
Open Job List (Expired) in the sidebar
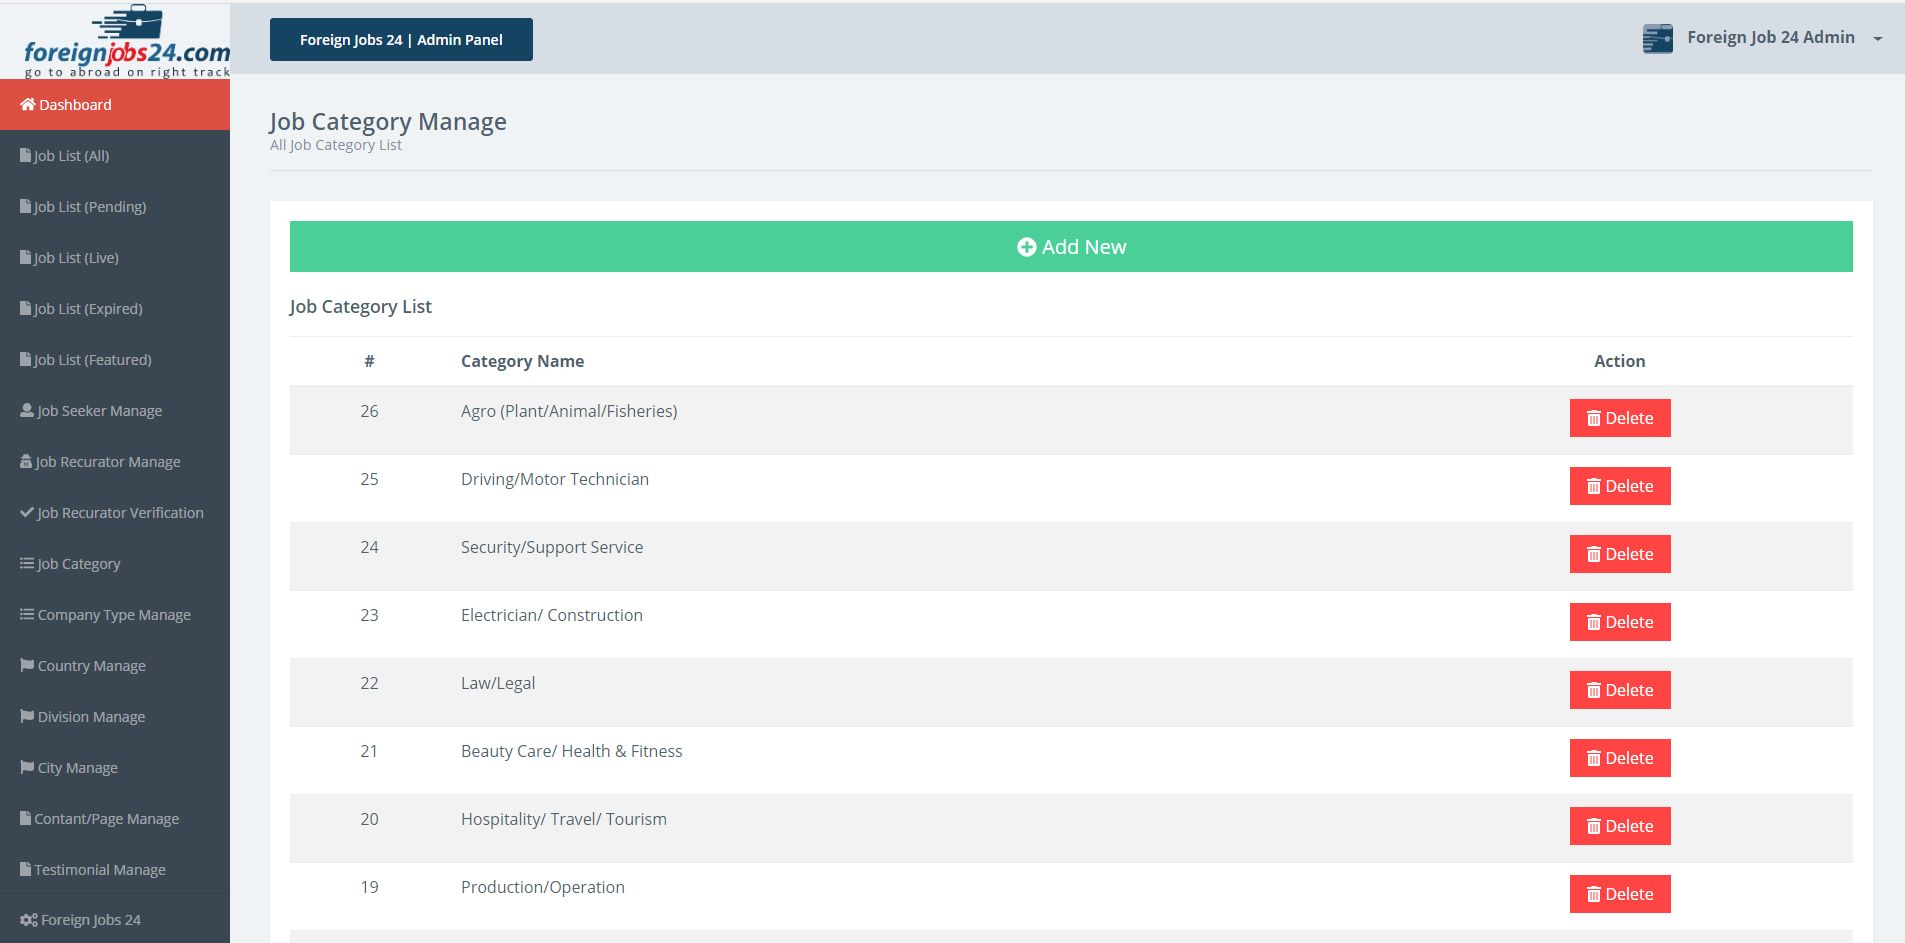pos(115,308)
